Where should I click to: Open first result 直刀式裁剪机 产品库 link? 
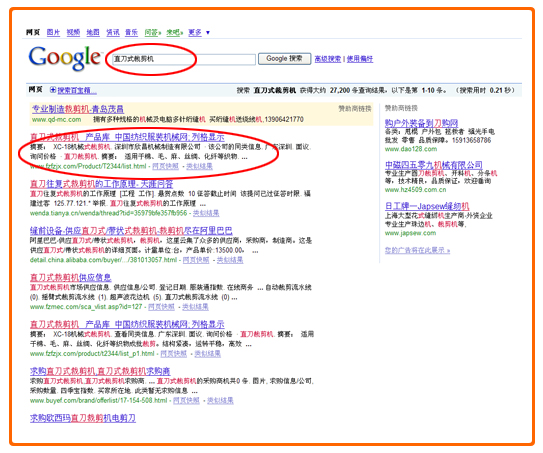coord(127,137)
